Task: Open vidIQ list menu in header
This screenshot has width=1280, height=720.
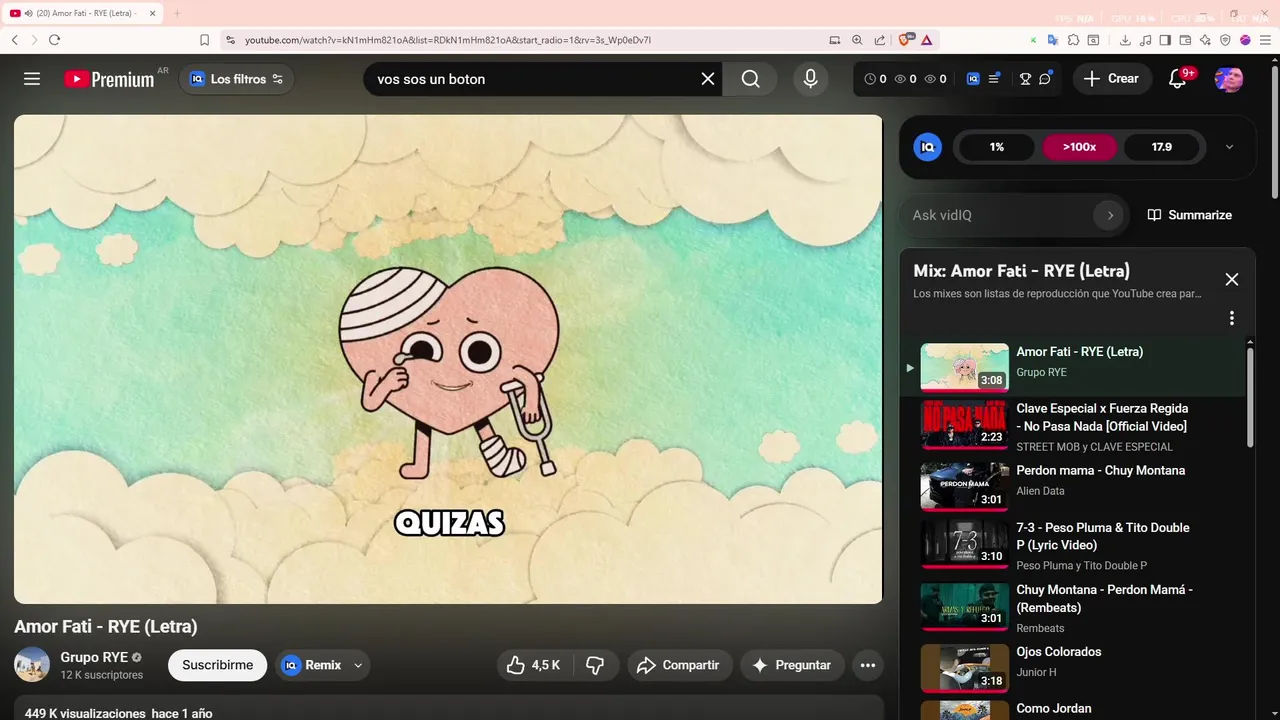Action: [994, 79]
